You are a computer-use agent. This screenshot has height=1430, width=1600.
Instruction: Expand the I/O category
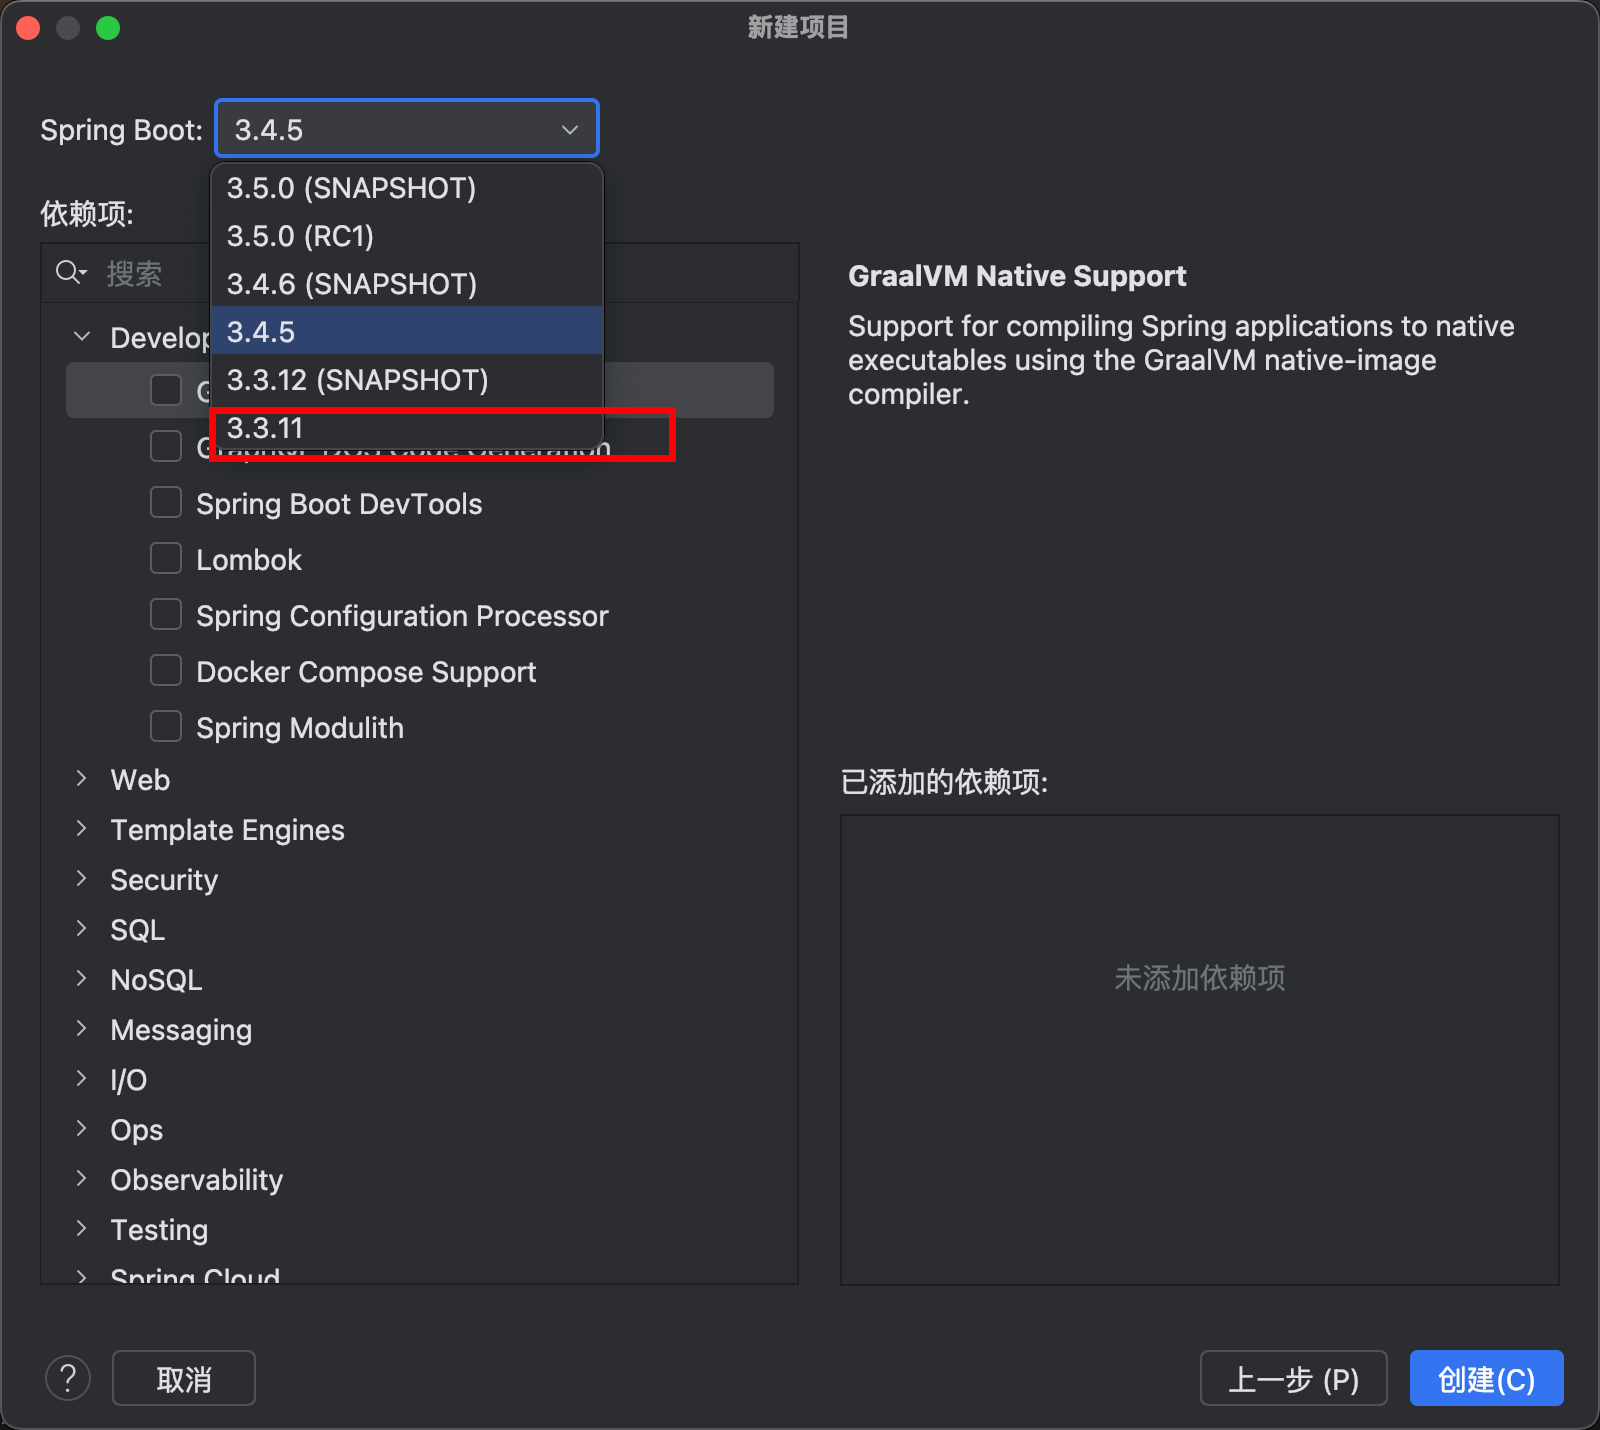(82, 1079)
